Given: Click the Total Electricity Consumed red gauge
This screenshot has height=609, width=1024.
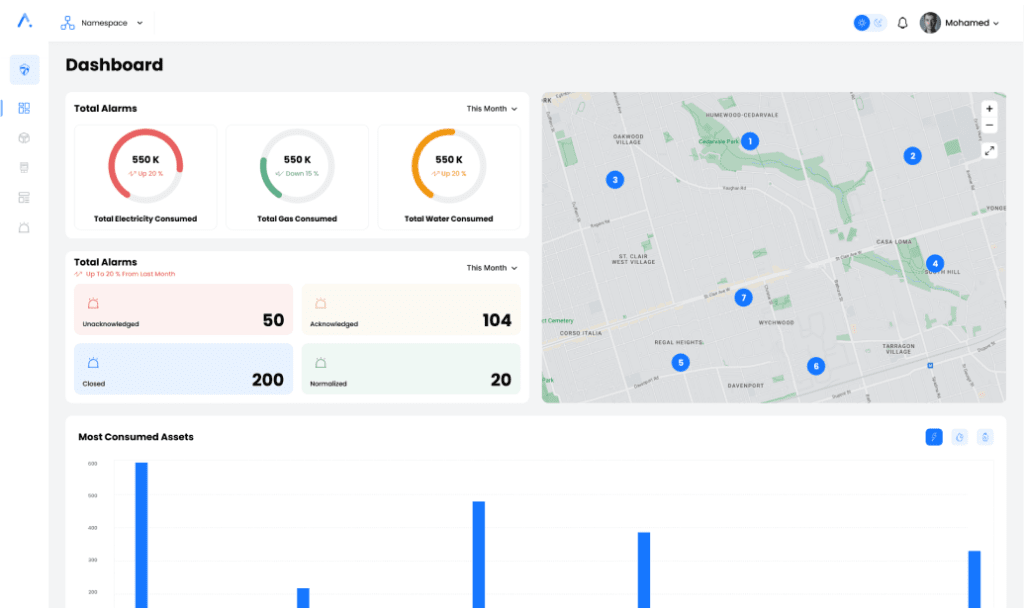Looking at the screenshot, I should point(146,166).
